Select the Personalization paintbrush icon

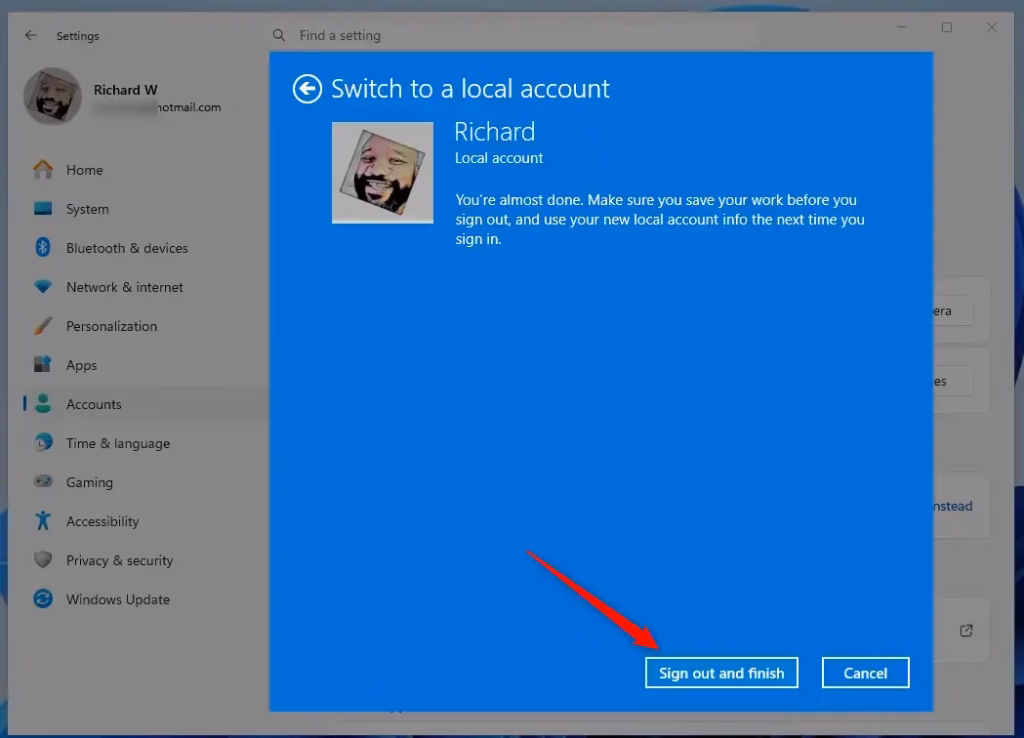43,326
